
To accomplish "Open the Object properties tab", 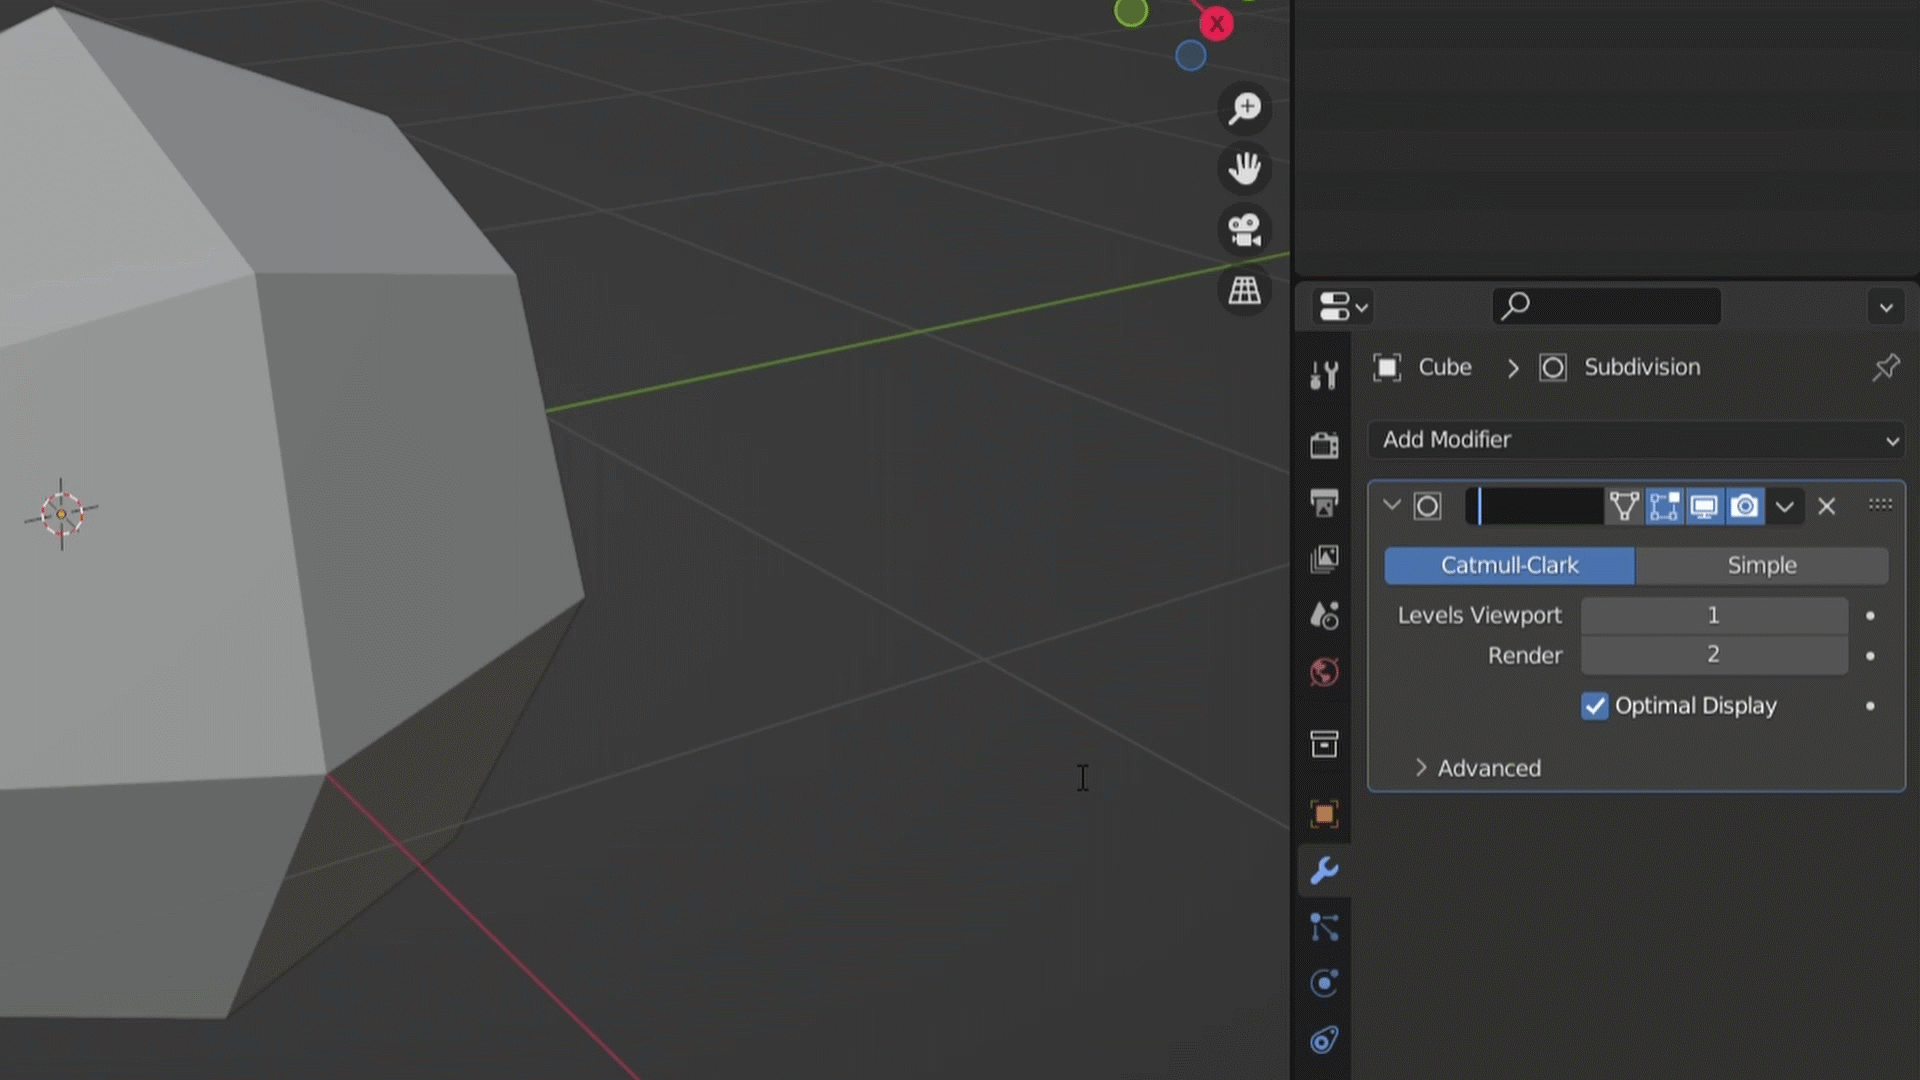I will pyautogui.click(x=1324, y=814).
